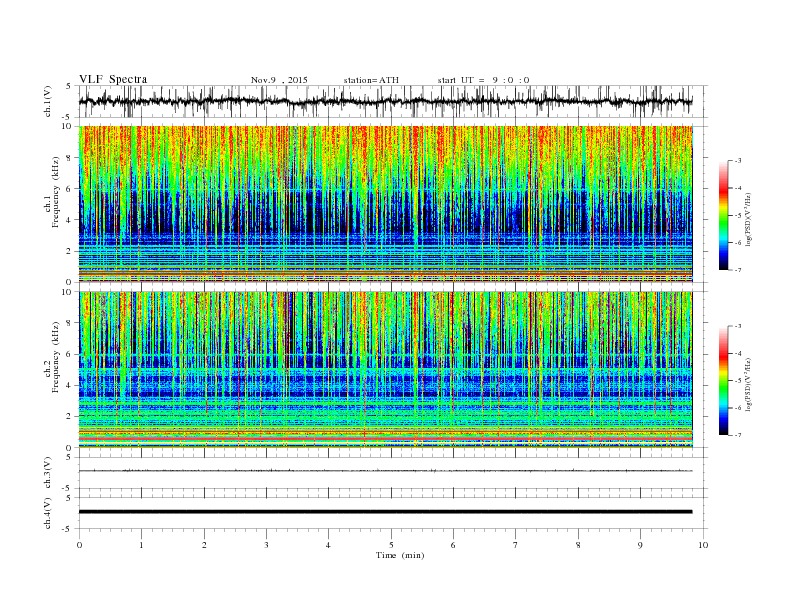Click the start UT = 9:0:0 text
This screenshot has width=792, height=612.
[483, 80]
